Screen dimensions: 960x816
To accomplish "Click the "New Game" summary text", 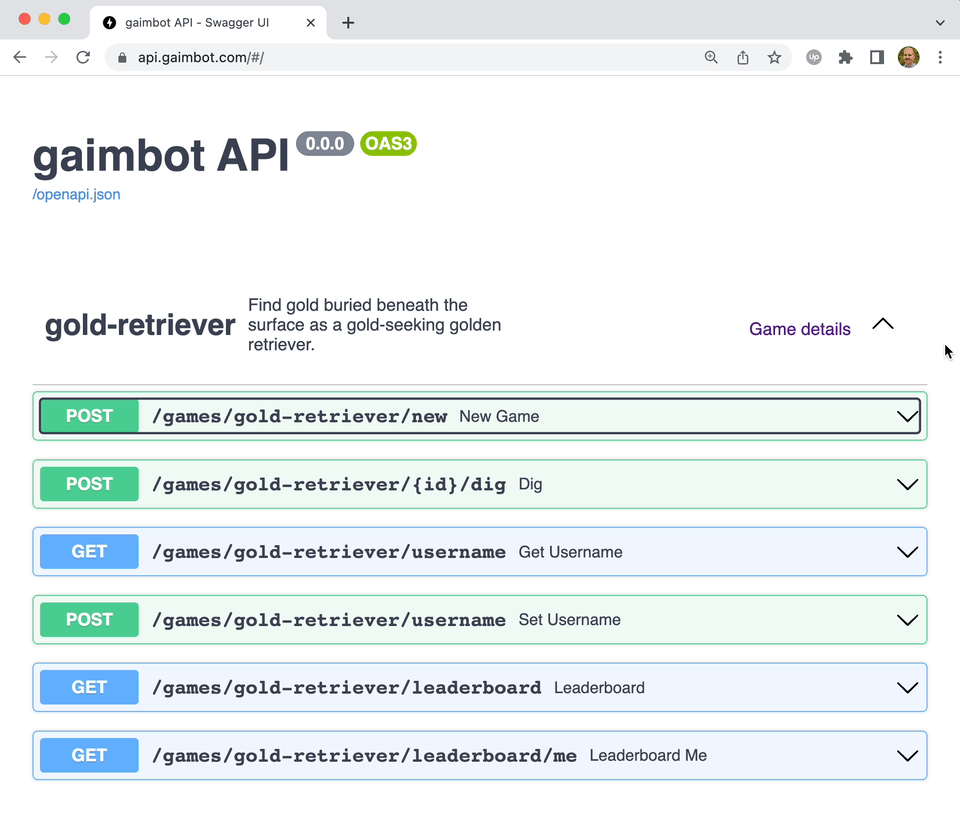I will pos(499,417).
